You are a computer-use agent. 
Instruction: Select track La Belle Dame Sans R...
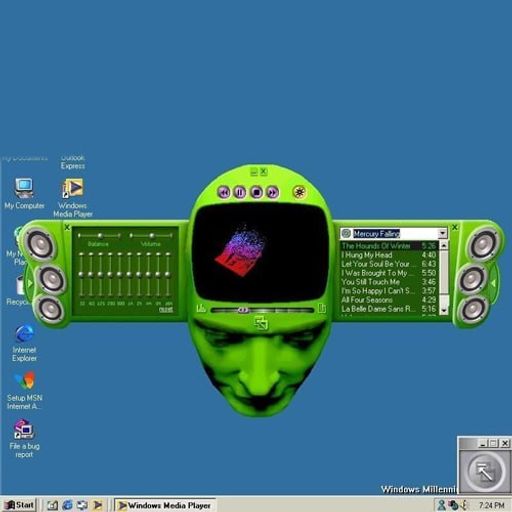click(x=389, y=309)
